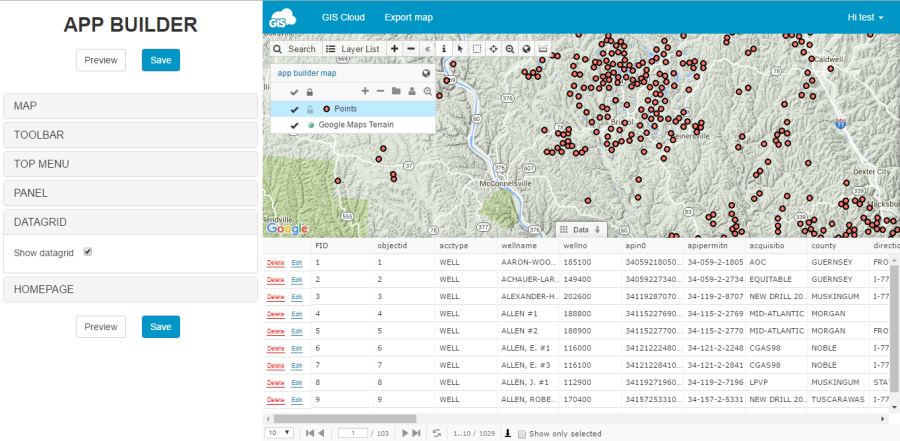Click the datagrid horizontal scrollbar thumb
The height and width of the screenshot is (441, 900).
coord(345,419)
